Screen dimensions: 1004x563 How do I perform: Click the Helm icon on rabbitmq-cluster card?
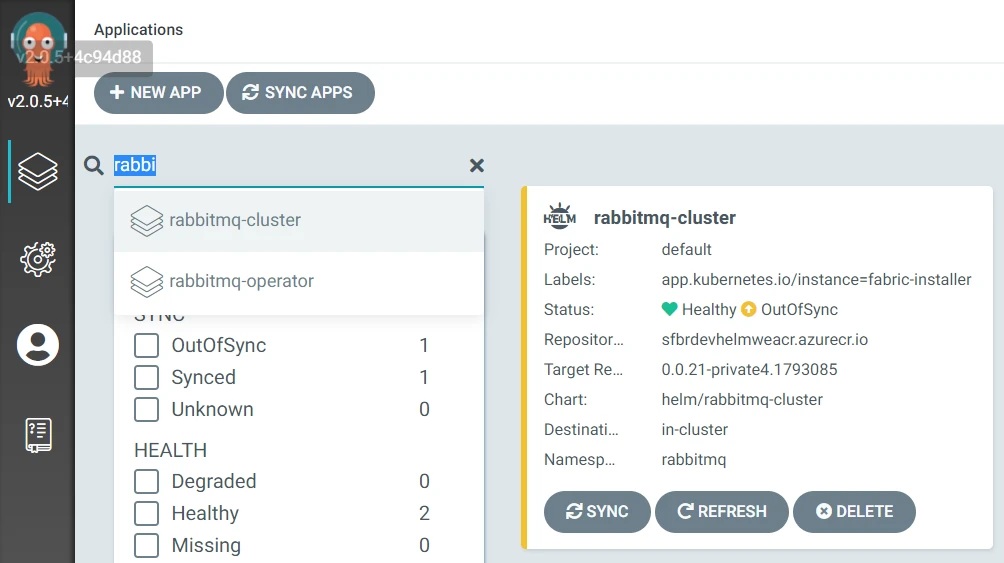[x=560, y=217]
